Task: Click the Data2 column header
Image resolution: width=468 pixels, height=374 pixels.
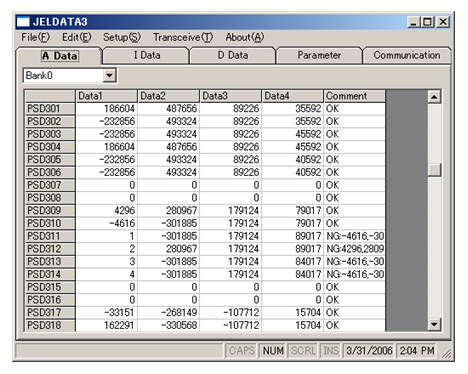Action: click(169, 96)
